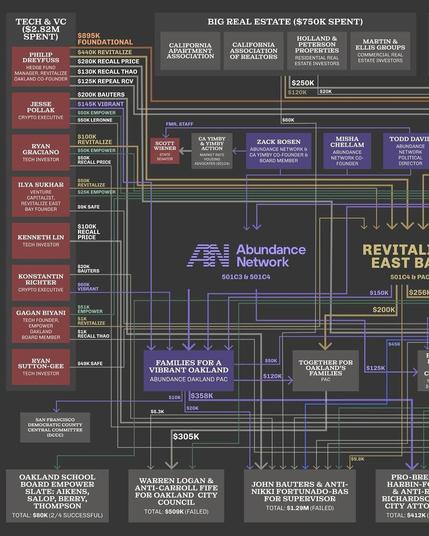
Task: Select the "$305K" amount label
Action: tap(186, 437)
